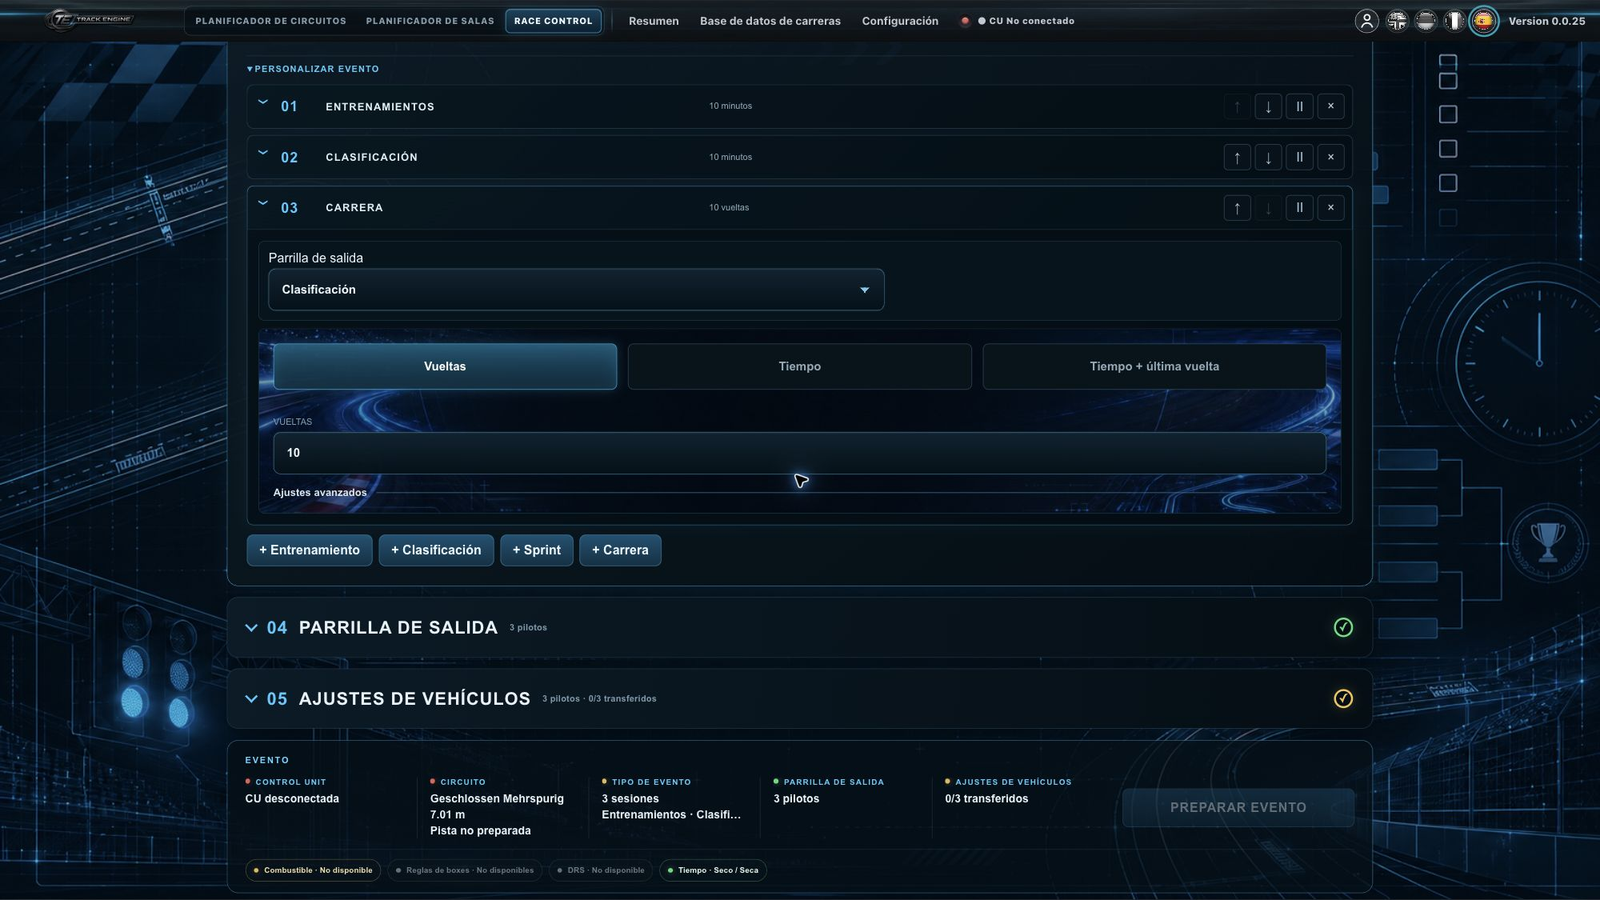Select the Spanish flag language icon
This screenshot has height=900, width=1600.
(x=1484, y=21)
